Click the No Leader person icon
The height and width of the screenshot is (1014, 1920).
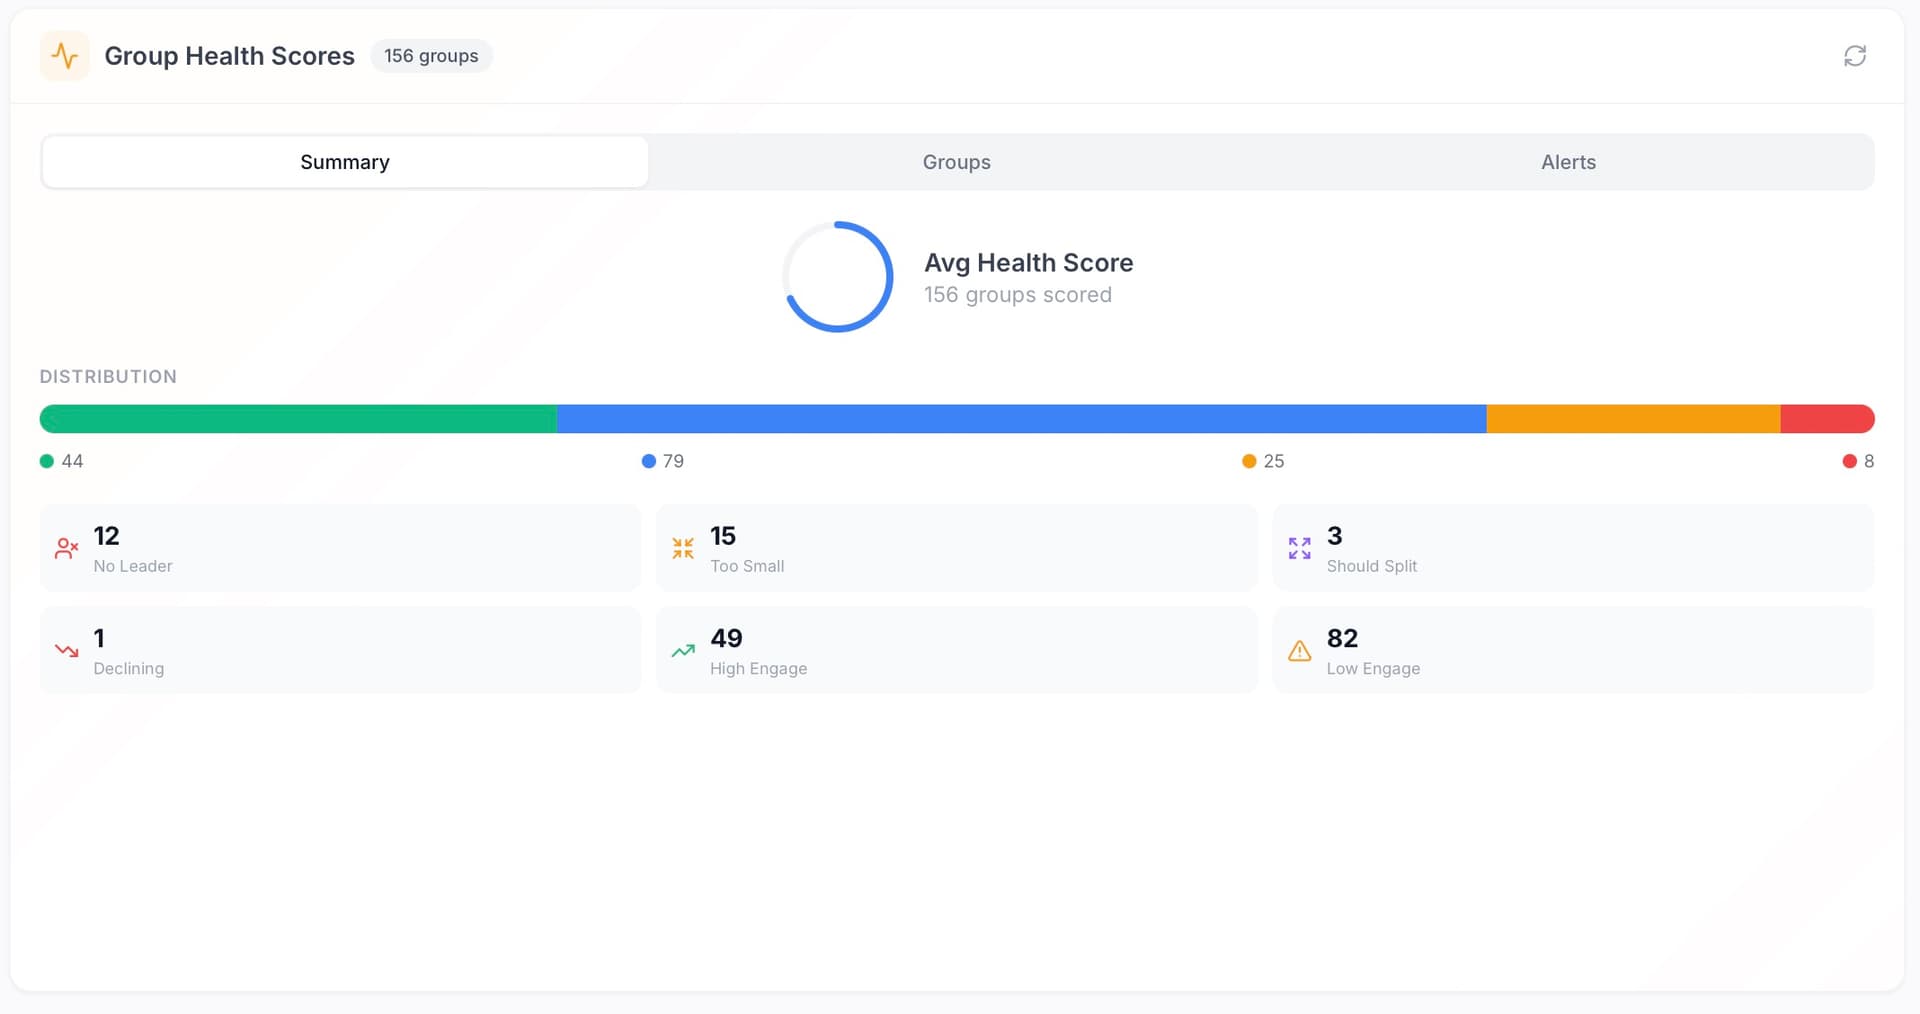66,548
